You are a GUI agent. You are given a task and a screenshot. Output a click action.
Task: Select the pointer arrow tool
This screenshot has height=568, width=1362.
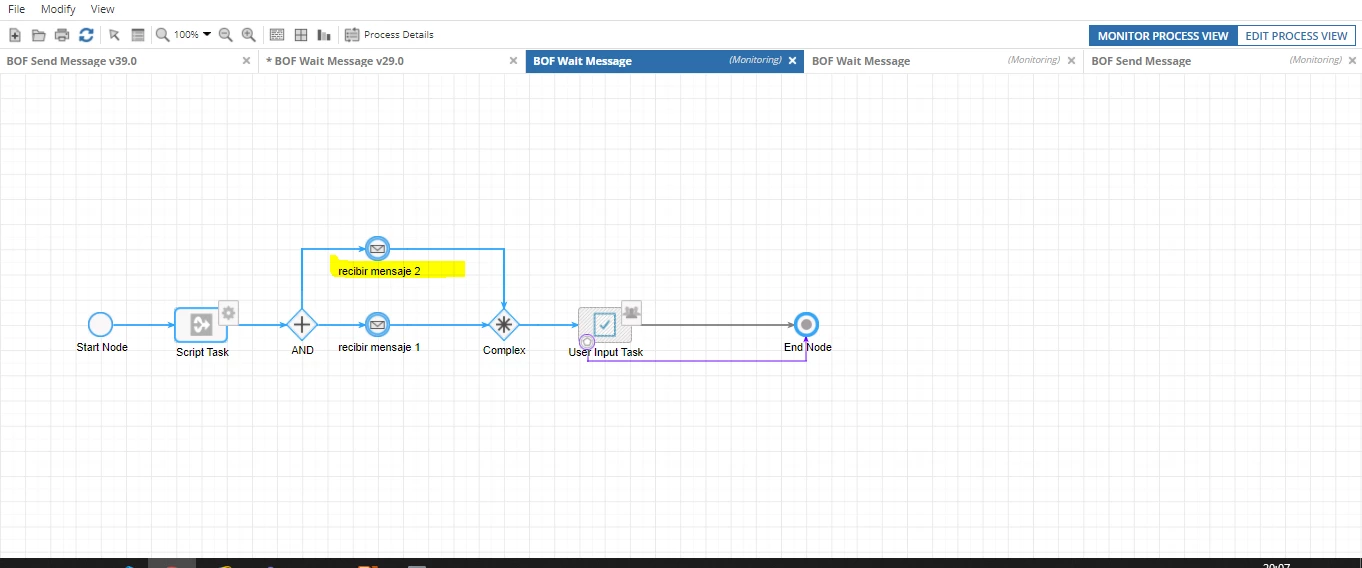(x=114, y=35)
